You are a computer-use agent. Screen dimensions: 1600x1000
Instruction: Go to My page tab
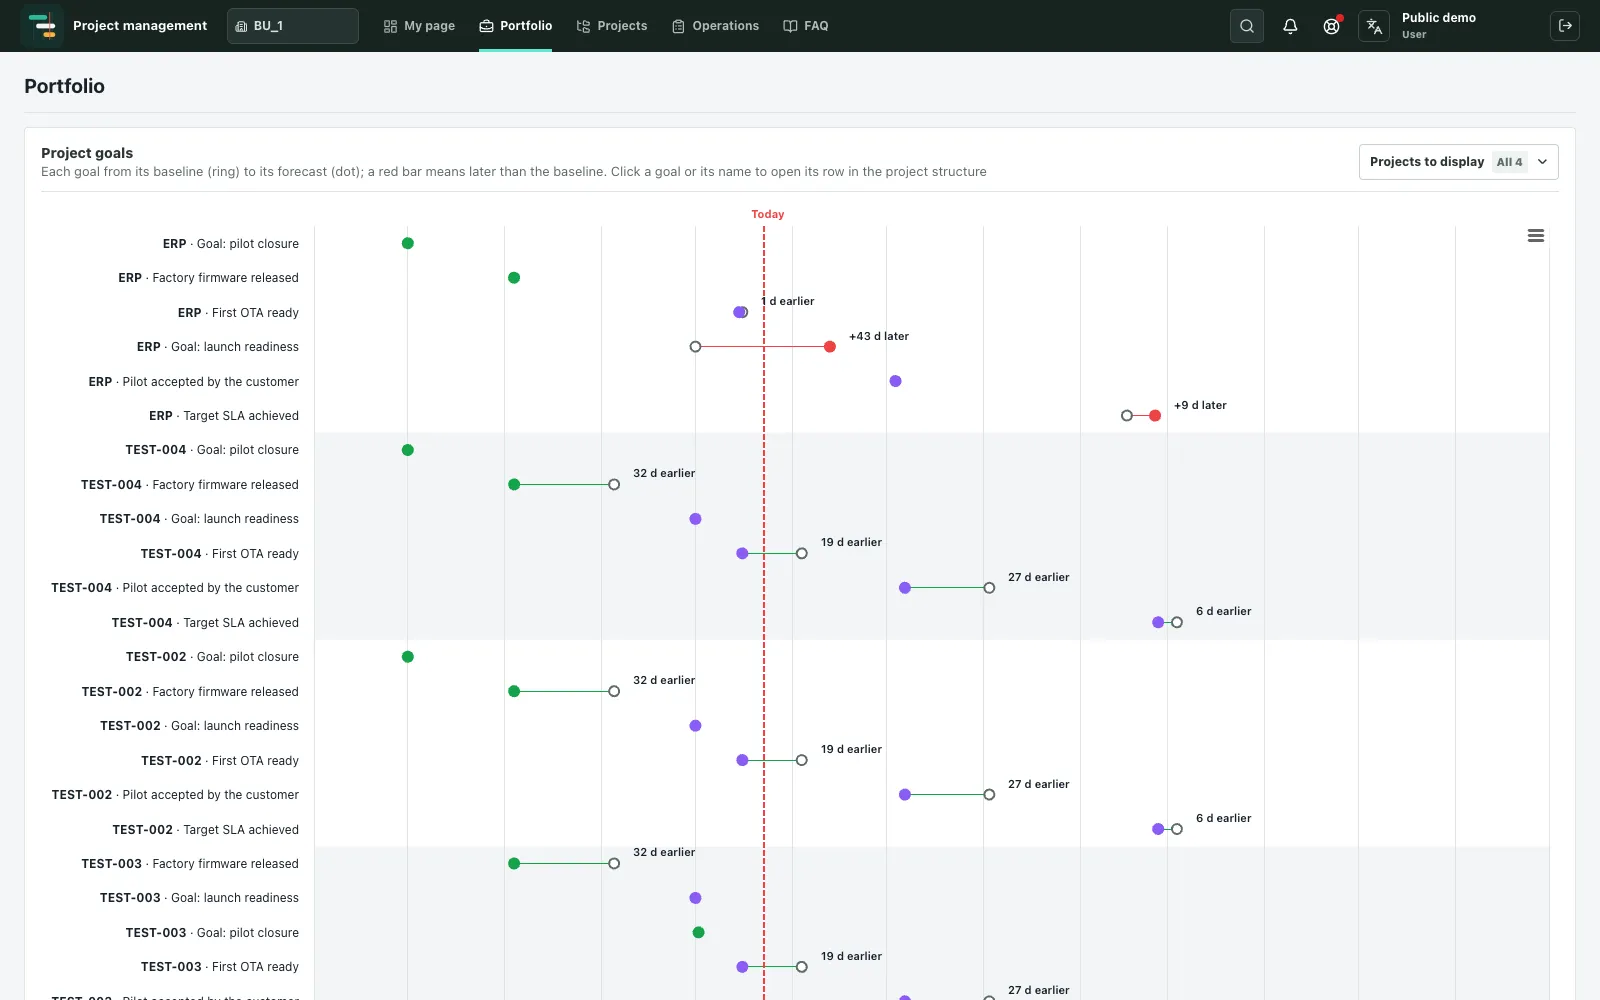point(419,26)
